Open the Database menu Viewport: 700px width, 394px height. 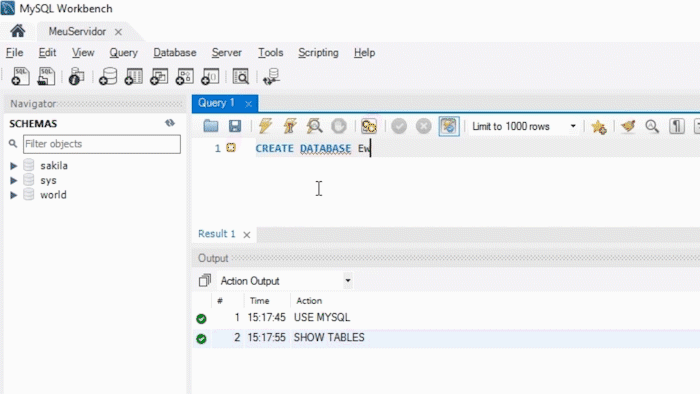coord(175,53)
